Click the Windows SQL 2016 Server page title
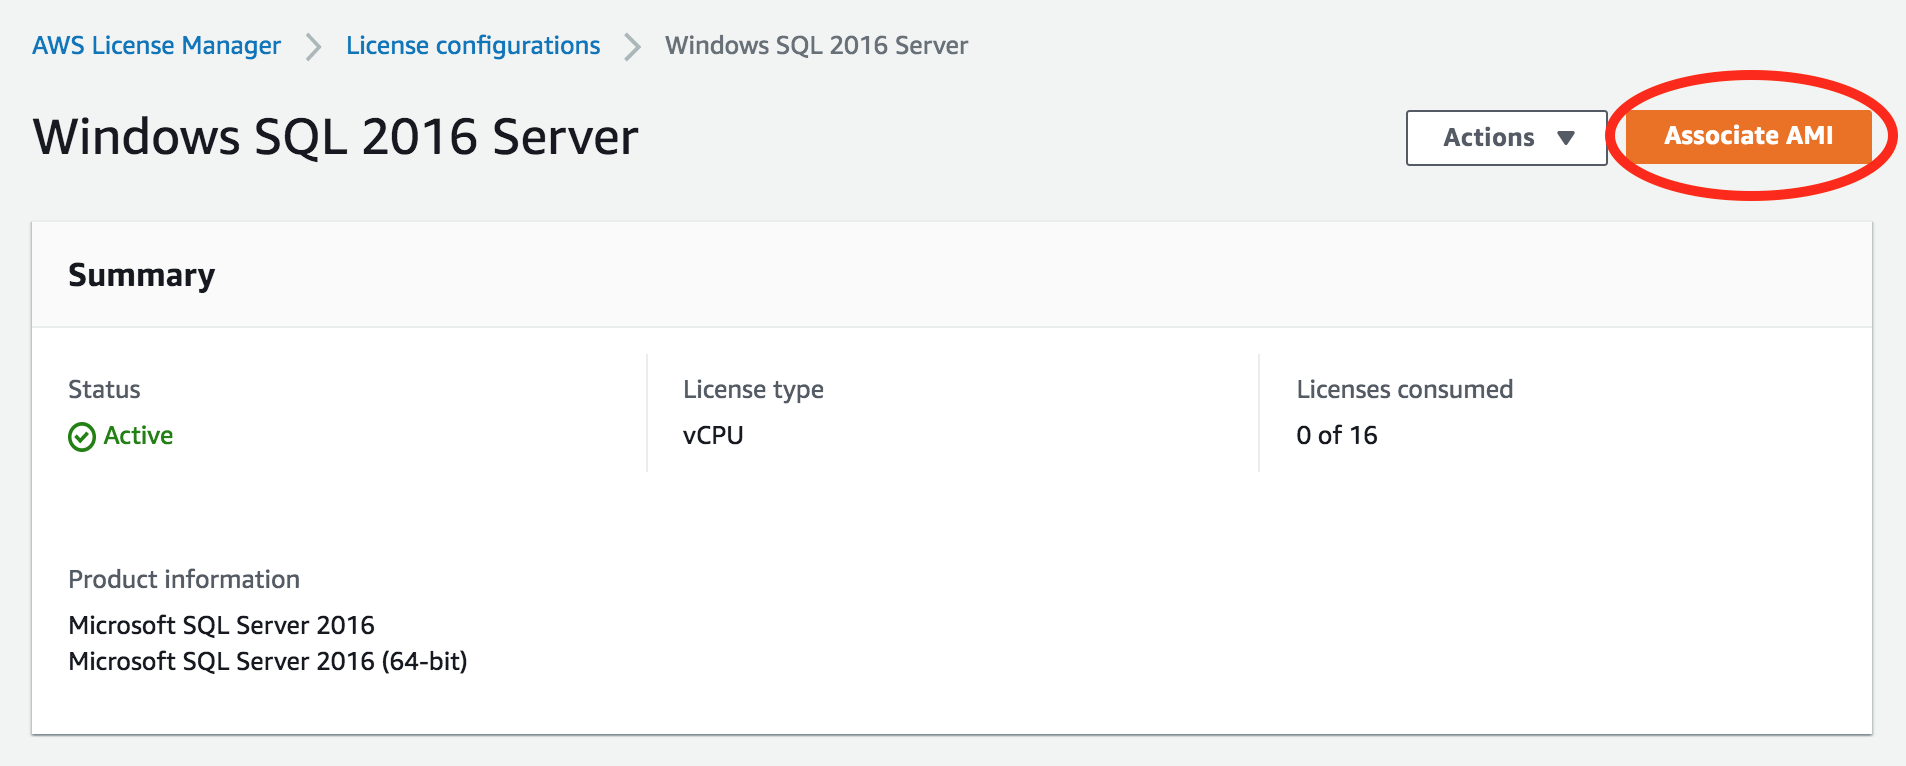 336,137
